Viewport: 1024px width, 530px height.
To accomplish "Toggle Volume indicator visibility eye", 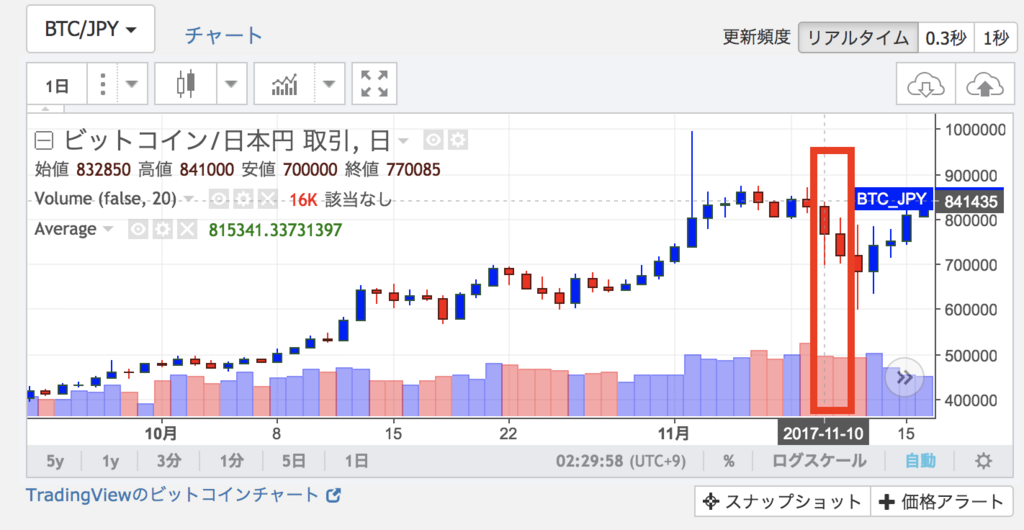I will point(219,199).
